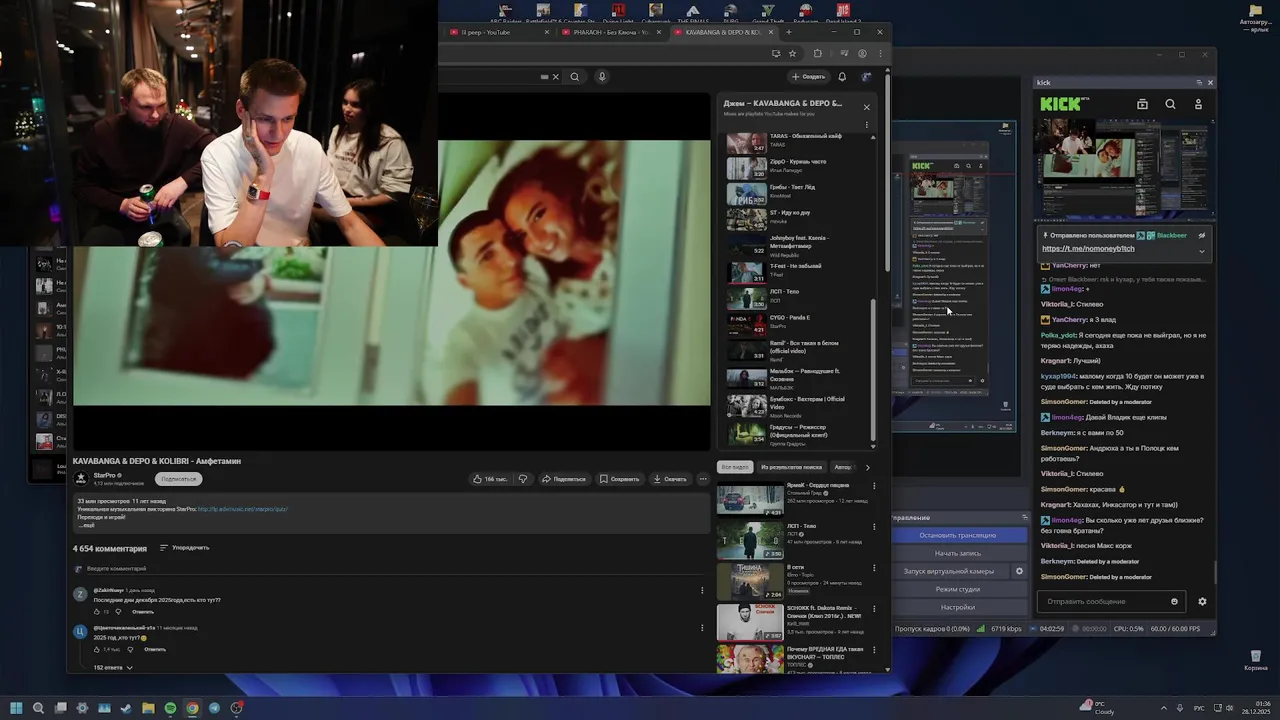Show more filter chips with arrow

867,467
